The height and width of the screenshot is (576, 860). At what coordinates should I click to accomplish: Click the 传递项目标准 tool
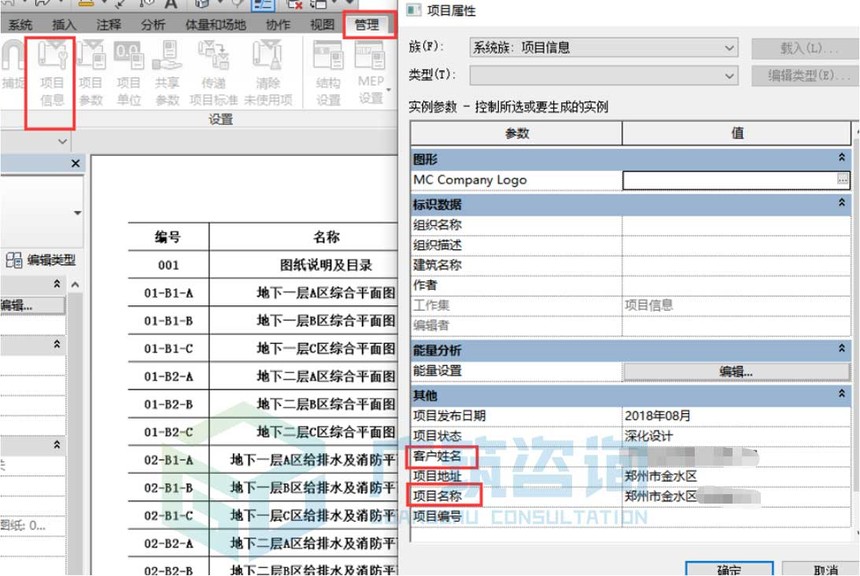point(213,74)
